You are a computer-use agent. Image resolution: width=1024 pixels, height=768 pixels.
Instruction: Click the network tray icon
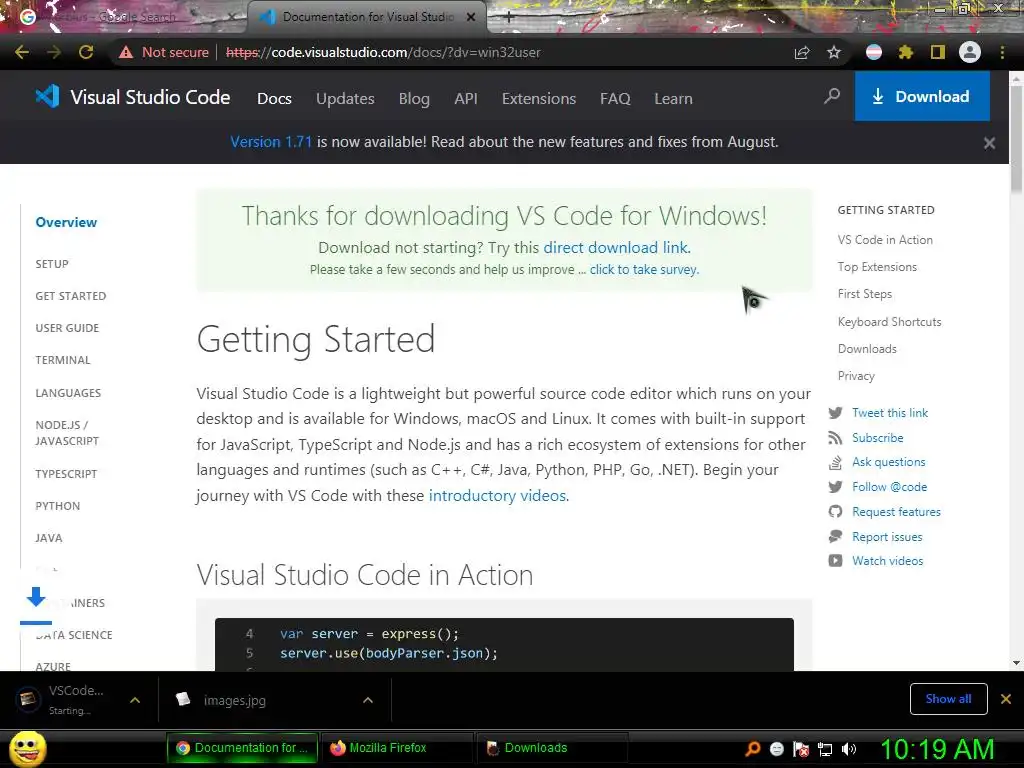coord(825,749)
